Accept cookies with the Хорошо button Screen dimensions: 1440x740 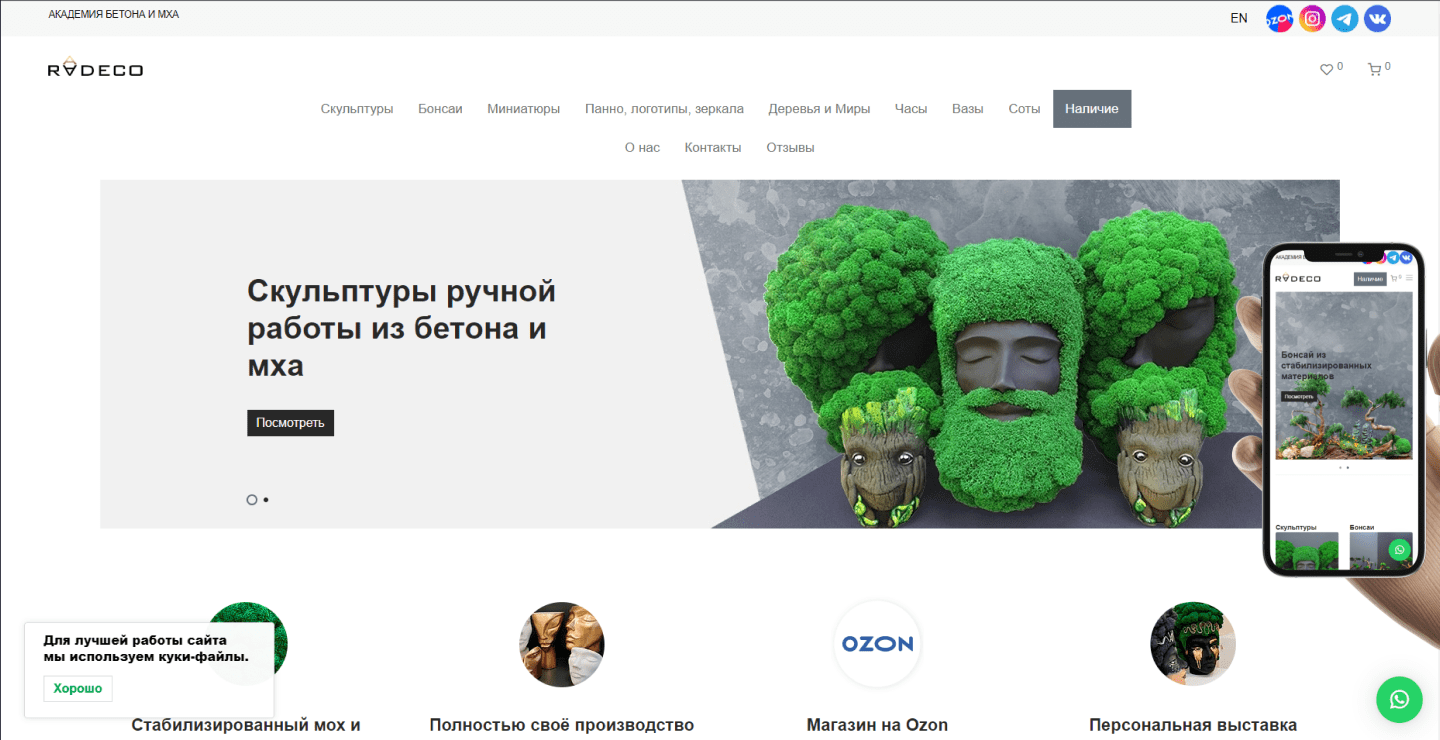click(x=78, y=689)
